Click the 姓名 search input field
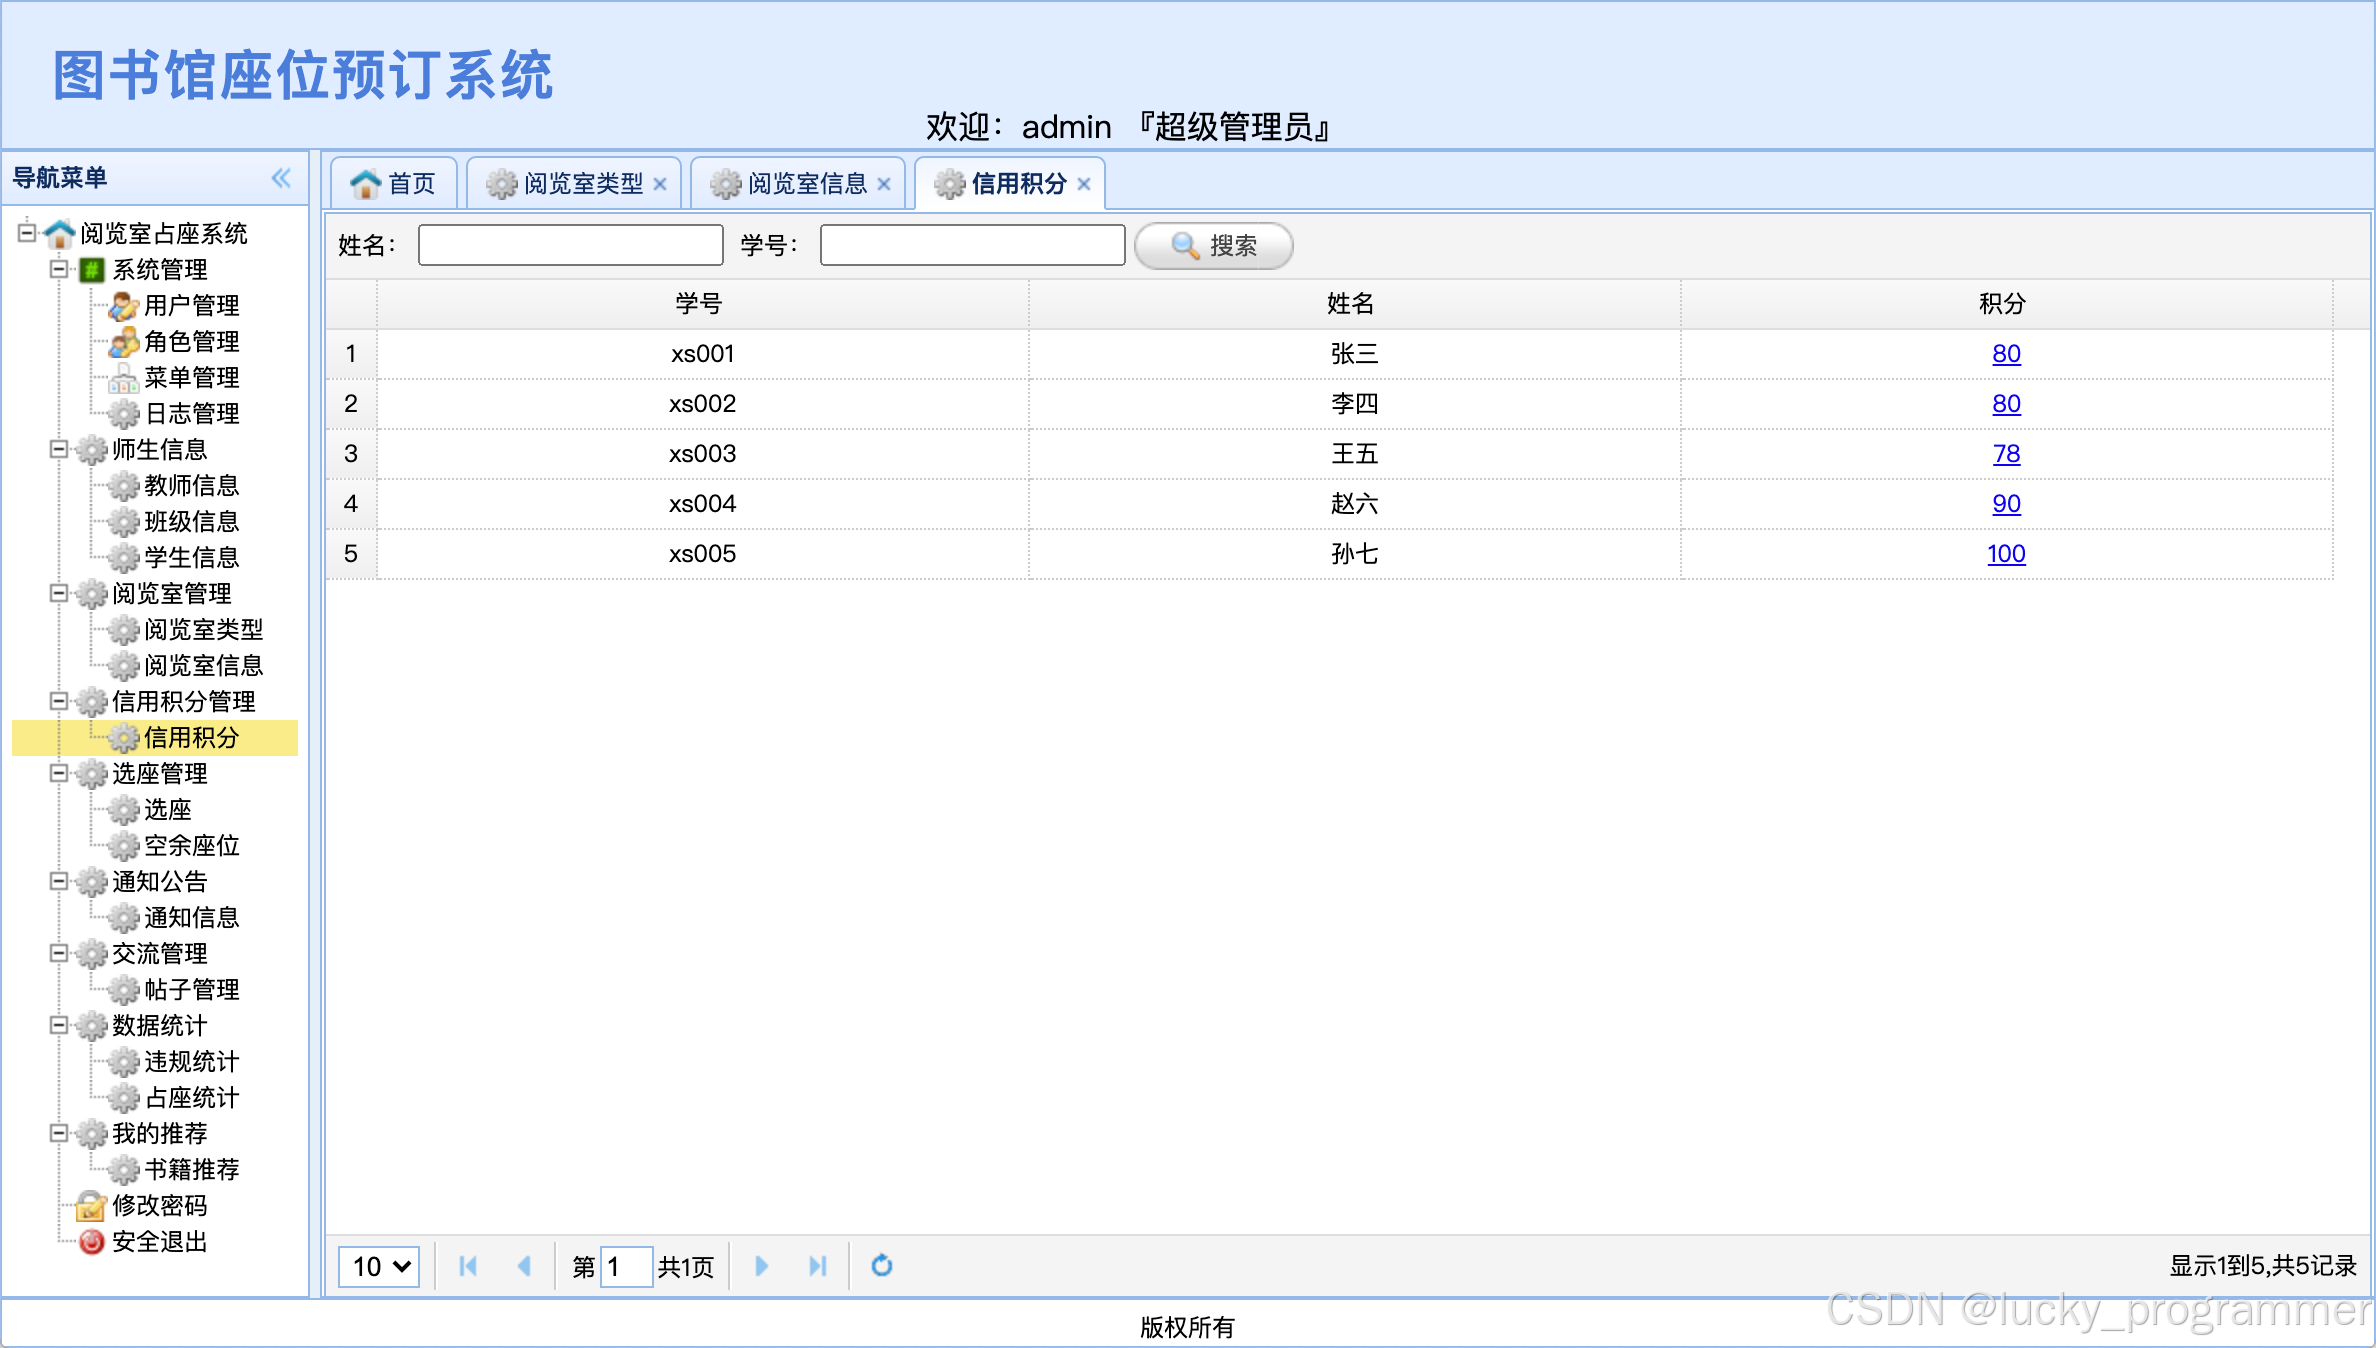The height and width of the screenshot is (1348, 2376). coord(570,246)
